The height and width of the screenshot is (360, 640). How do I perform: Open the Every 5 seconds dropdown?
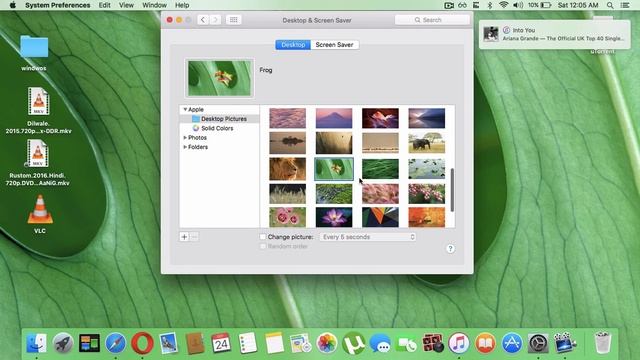click(368, 237)
